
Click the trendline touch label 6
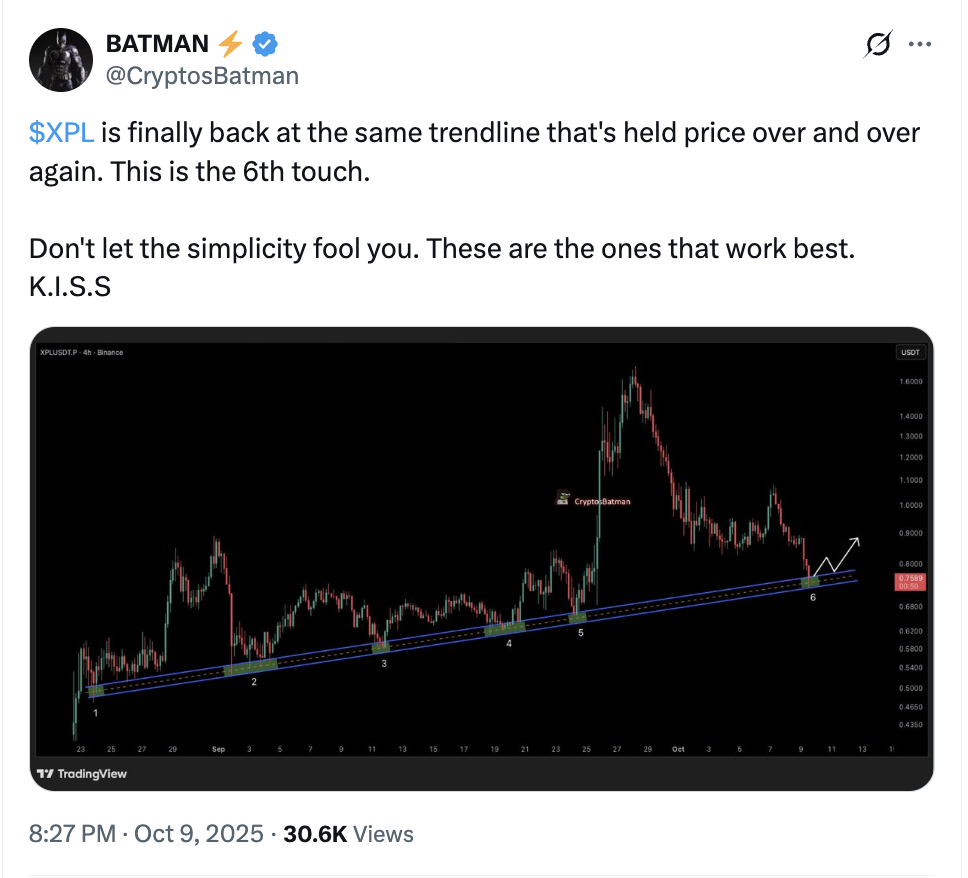point(812,597)
